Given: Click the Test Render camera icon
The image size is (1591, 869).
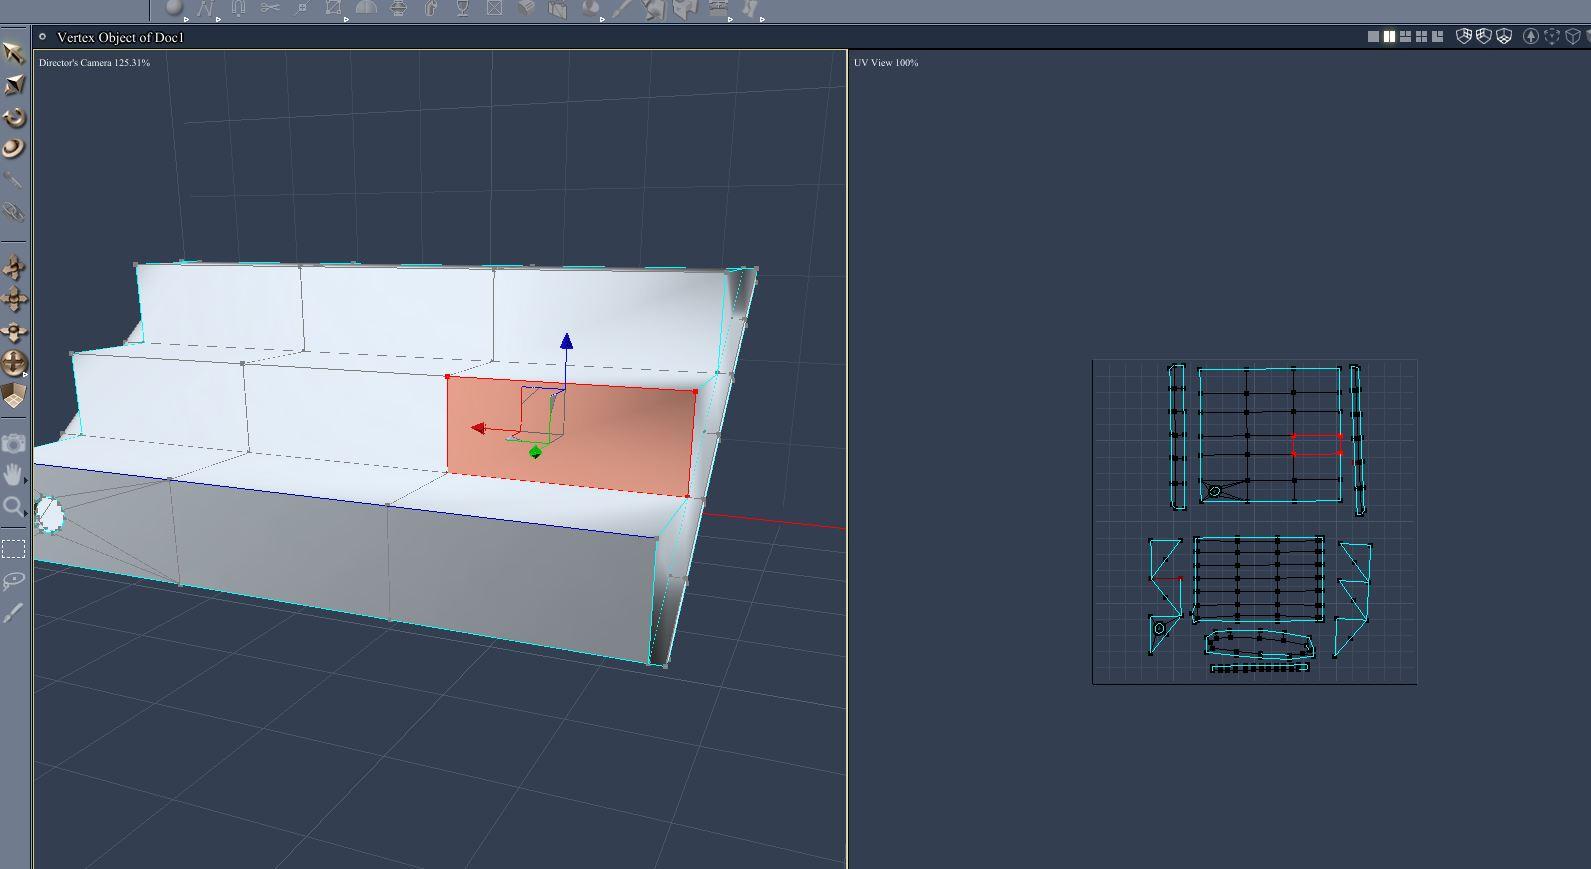Looking at the screenshot, I should point(14,443).
